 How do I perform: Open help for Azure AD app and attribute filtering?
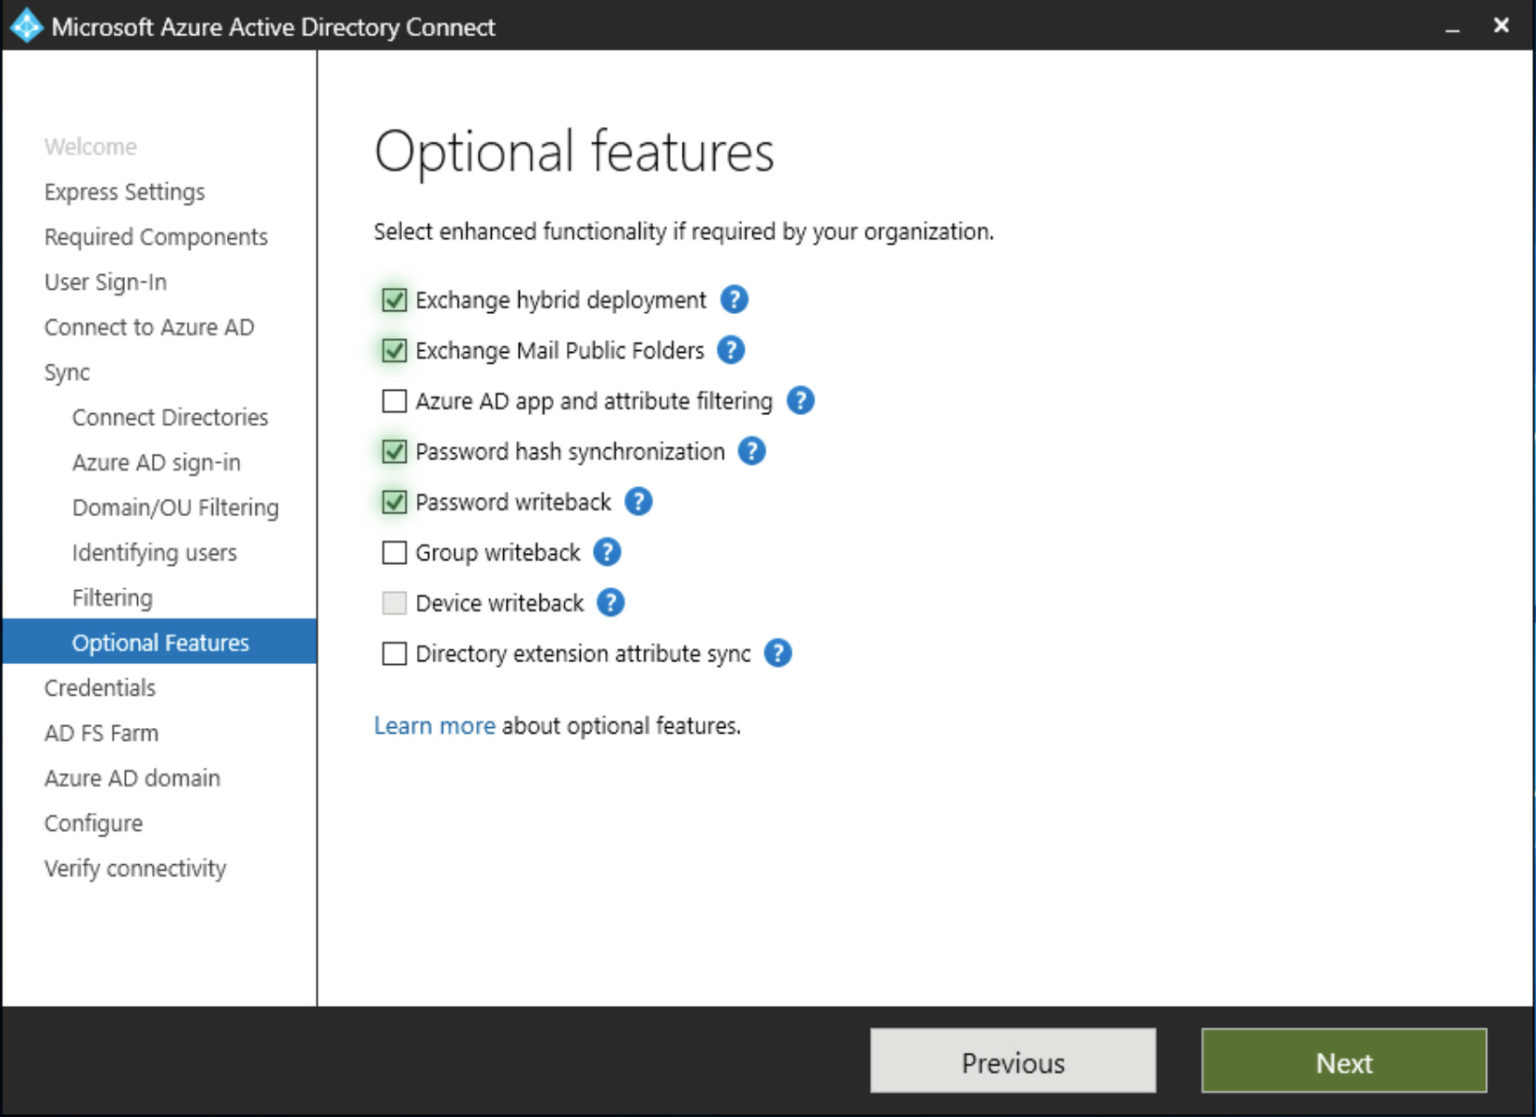pyautogui.click(x=799, y=400)
